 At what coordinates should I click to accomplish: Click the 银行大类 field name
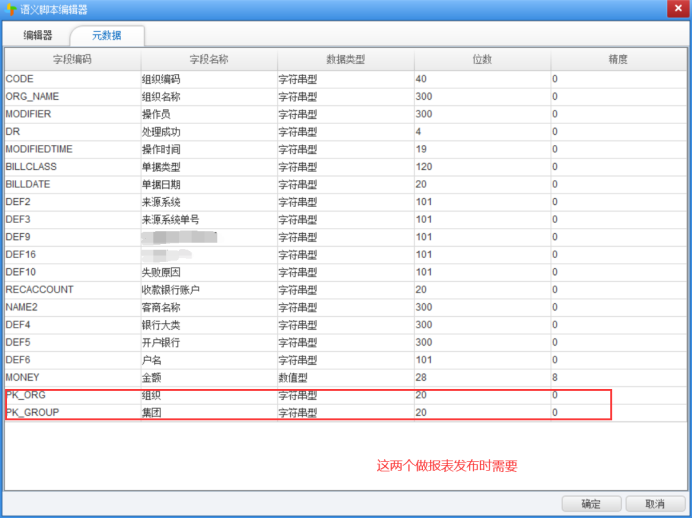[161, 325]
